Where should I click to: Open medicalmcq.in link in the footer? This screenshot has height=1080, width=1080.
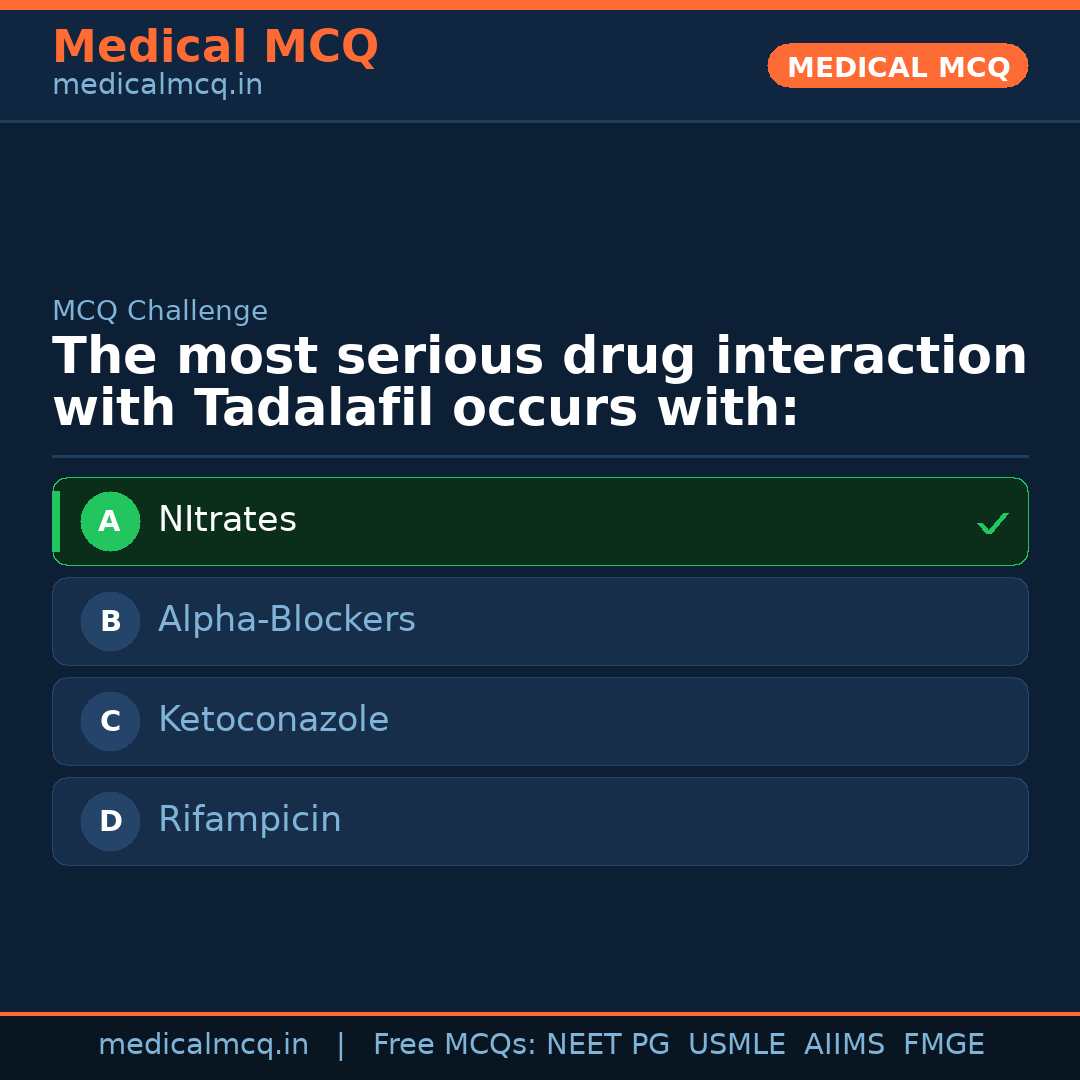click(x=203, y=1045)
